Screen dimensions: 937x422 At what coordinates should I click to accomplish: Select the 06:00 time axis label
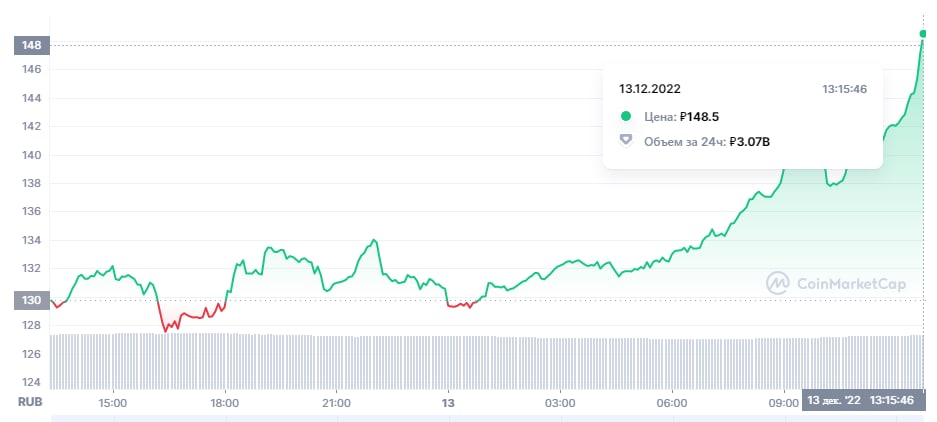coord(672,402)
